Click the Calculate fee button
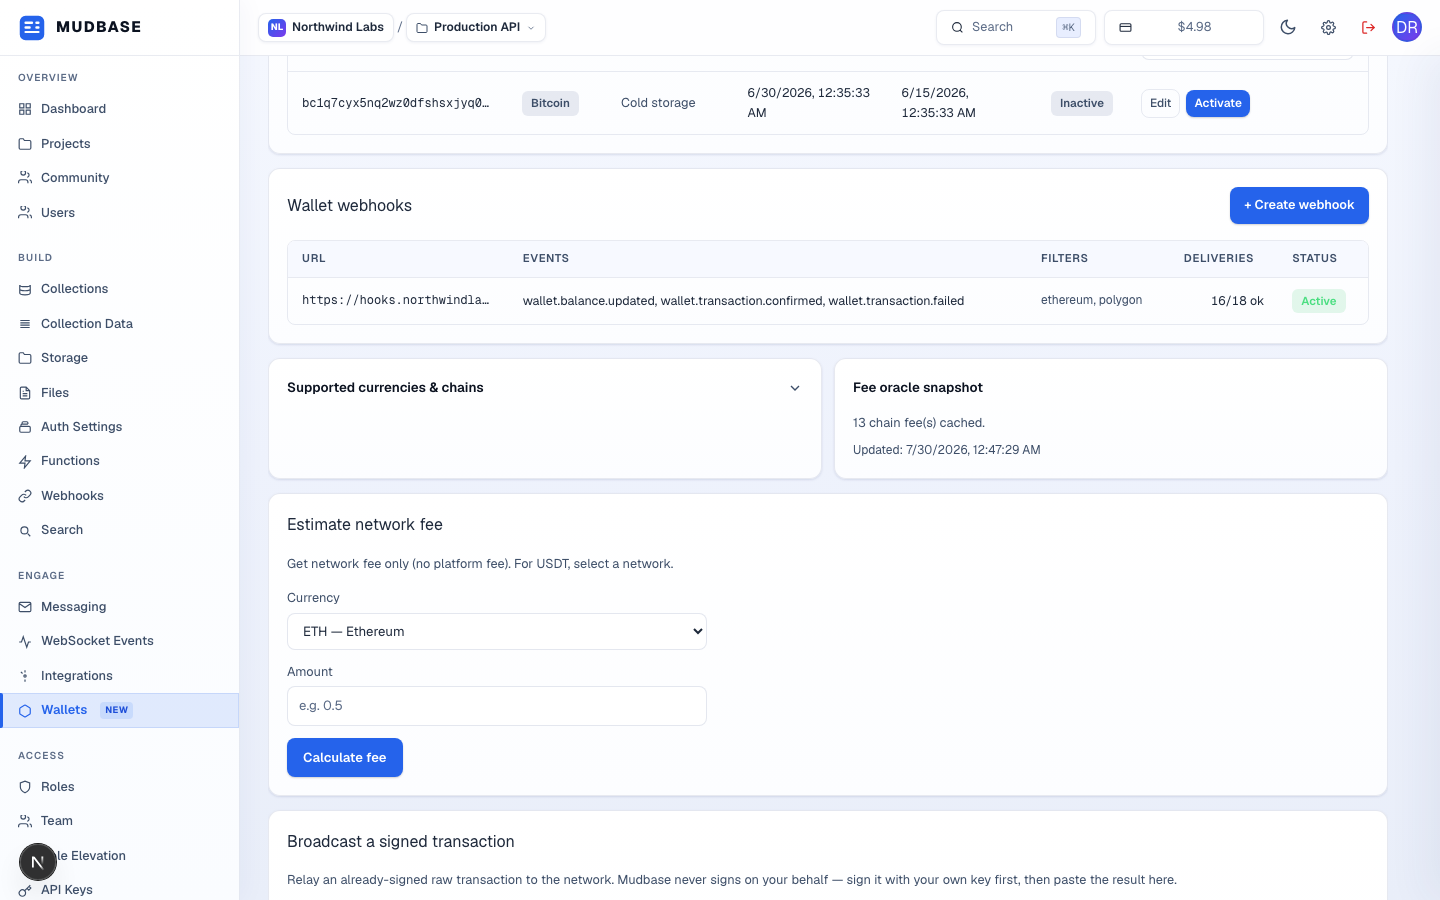Screen dimensions: 1440x900 [x=345, y=758]
